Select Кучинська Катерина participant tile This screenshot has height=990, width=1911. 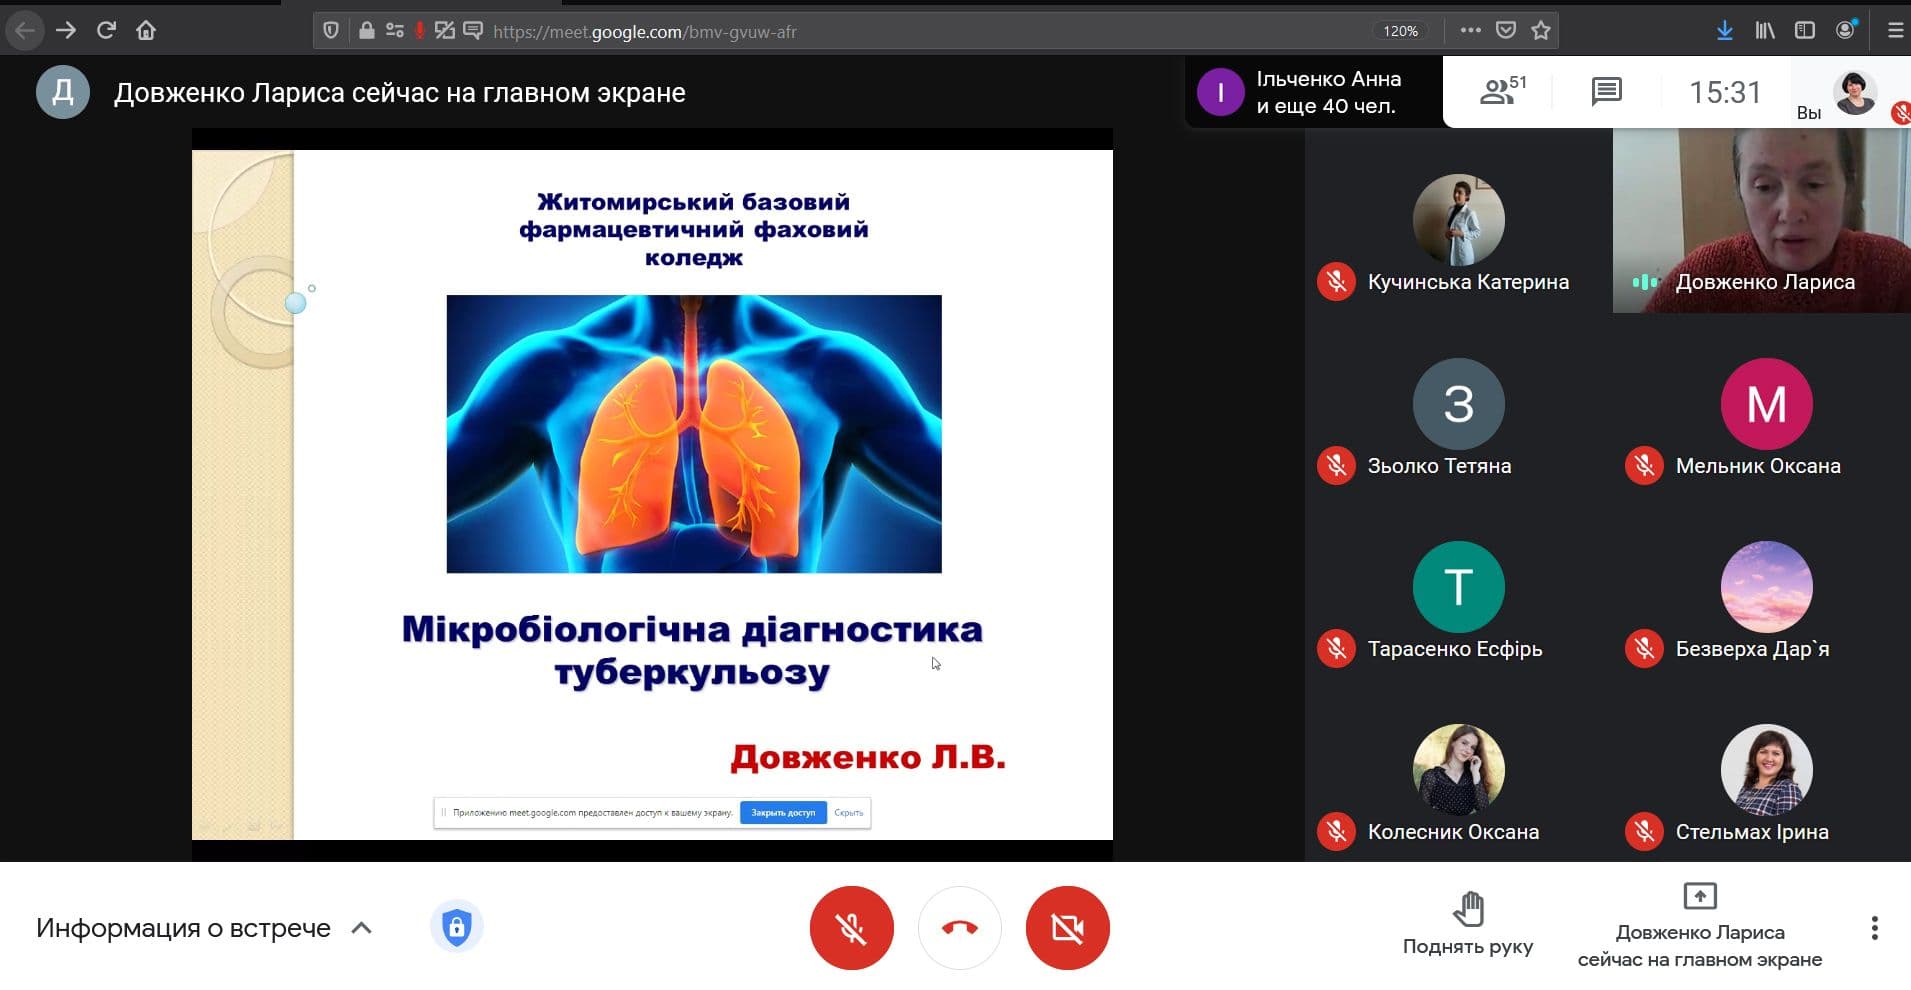point(1458,221)
